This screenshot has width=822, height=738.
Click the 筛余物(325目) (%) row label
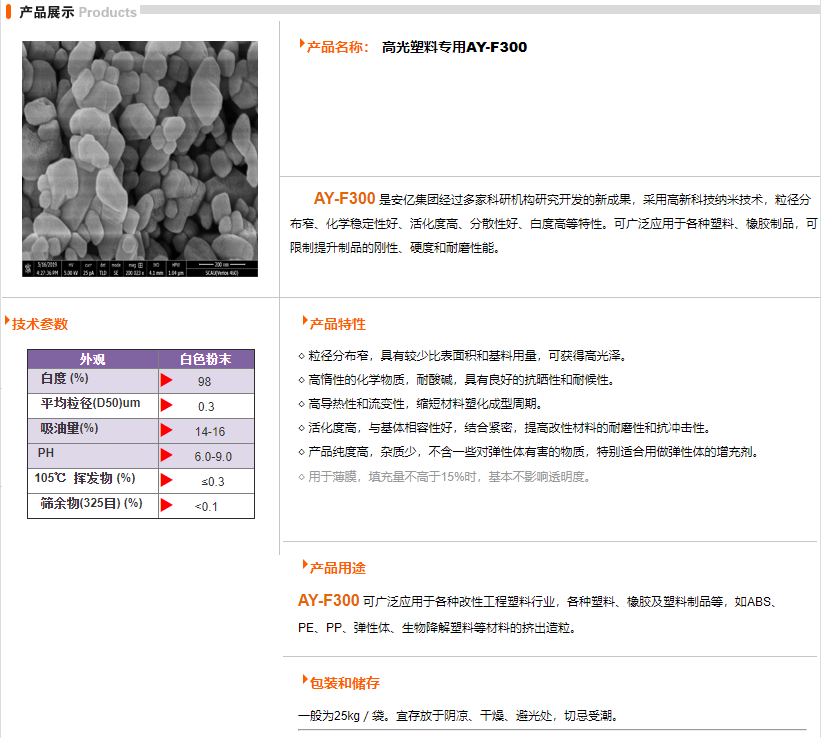(x=91, y=503)
